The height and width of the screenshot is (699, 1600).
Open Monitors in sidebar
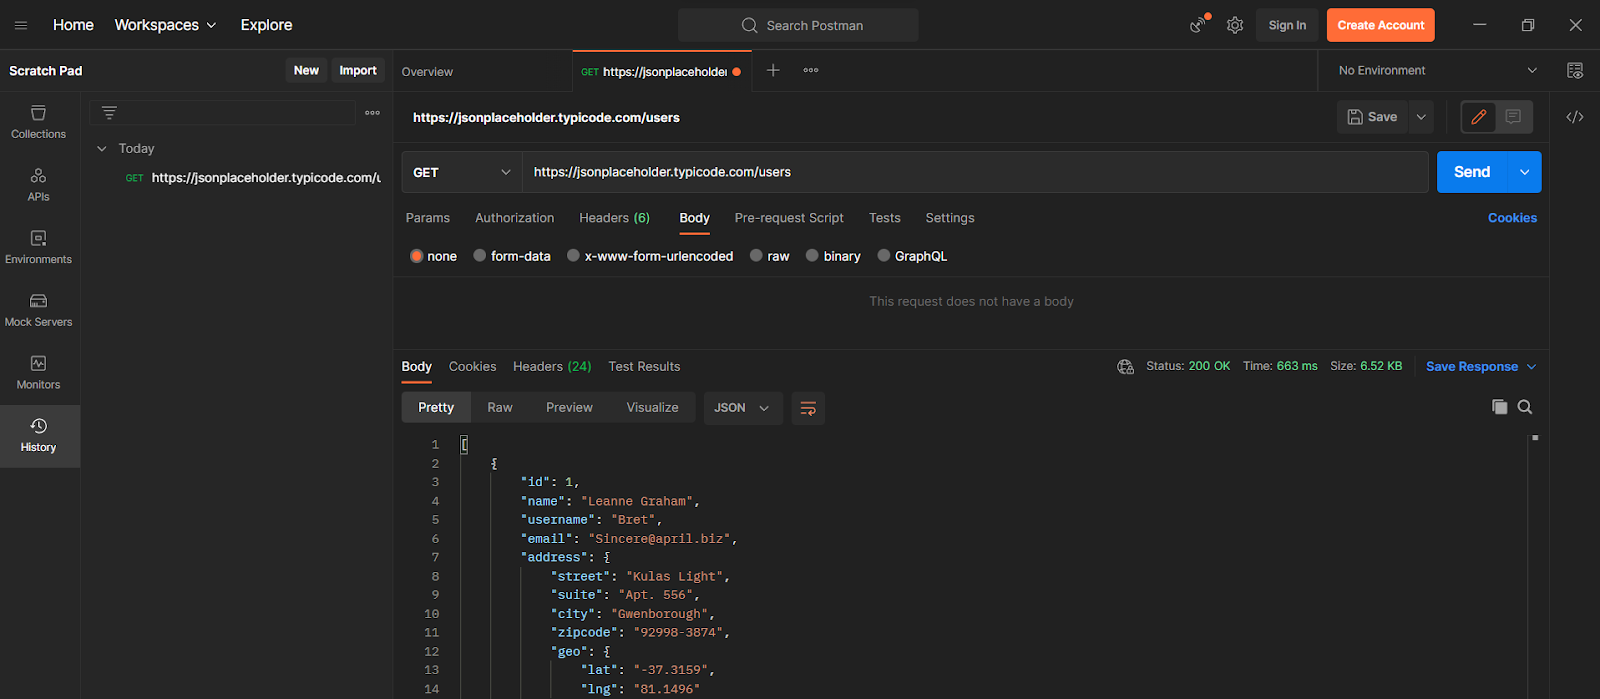tap(39, 373)
